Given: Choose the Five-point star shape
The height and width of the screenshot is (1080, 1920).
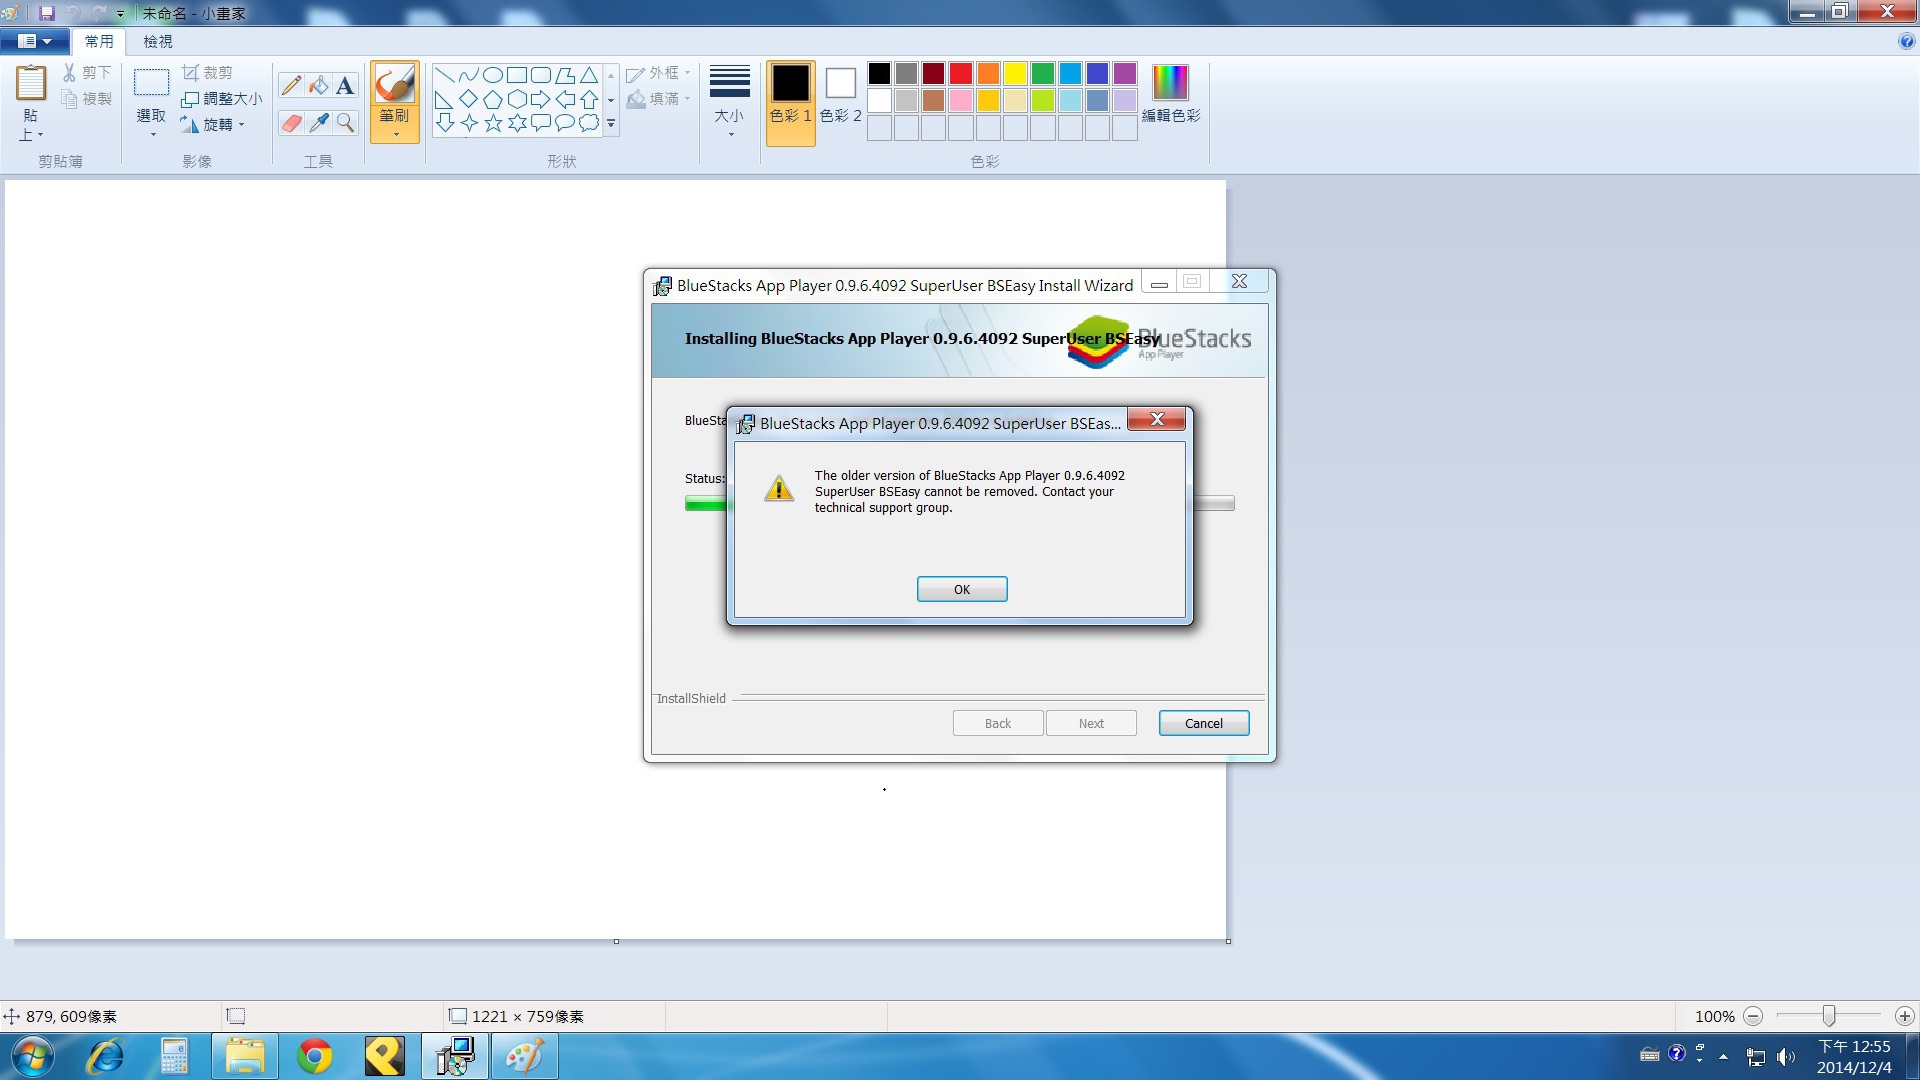Looking at the screenshot, I should pos(493,123).
